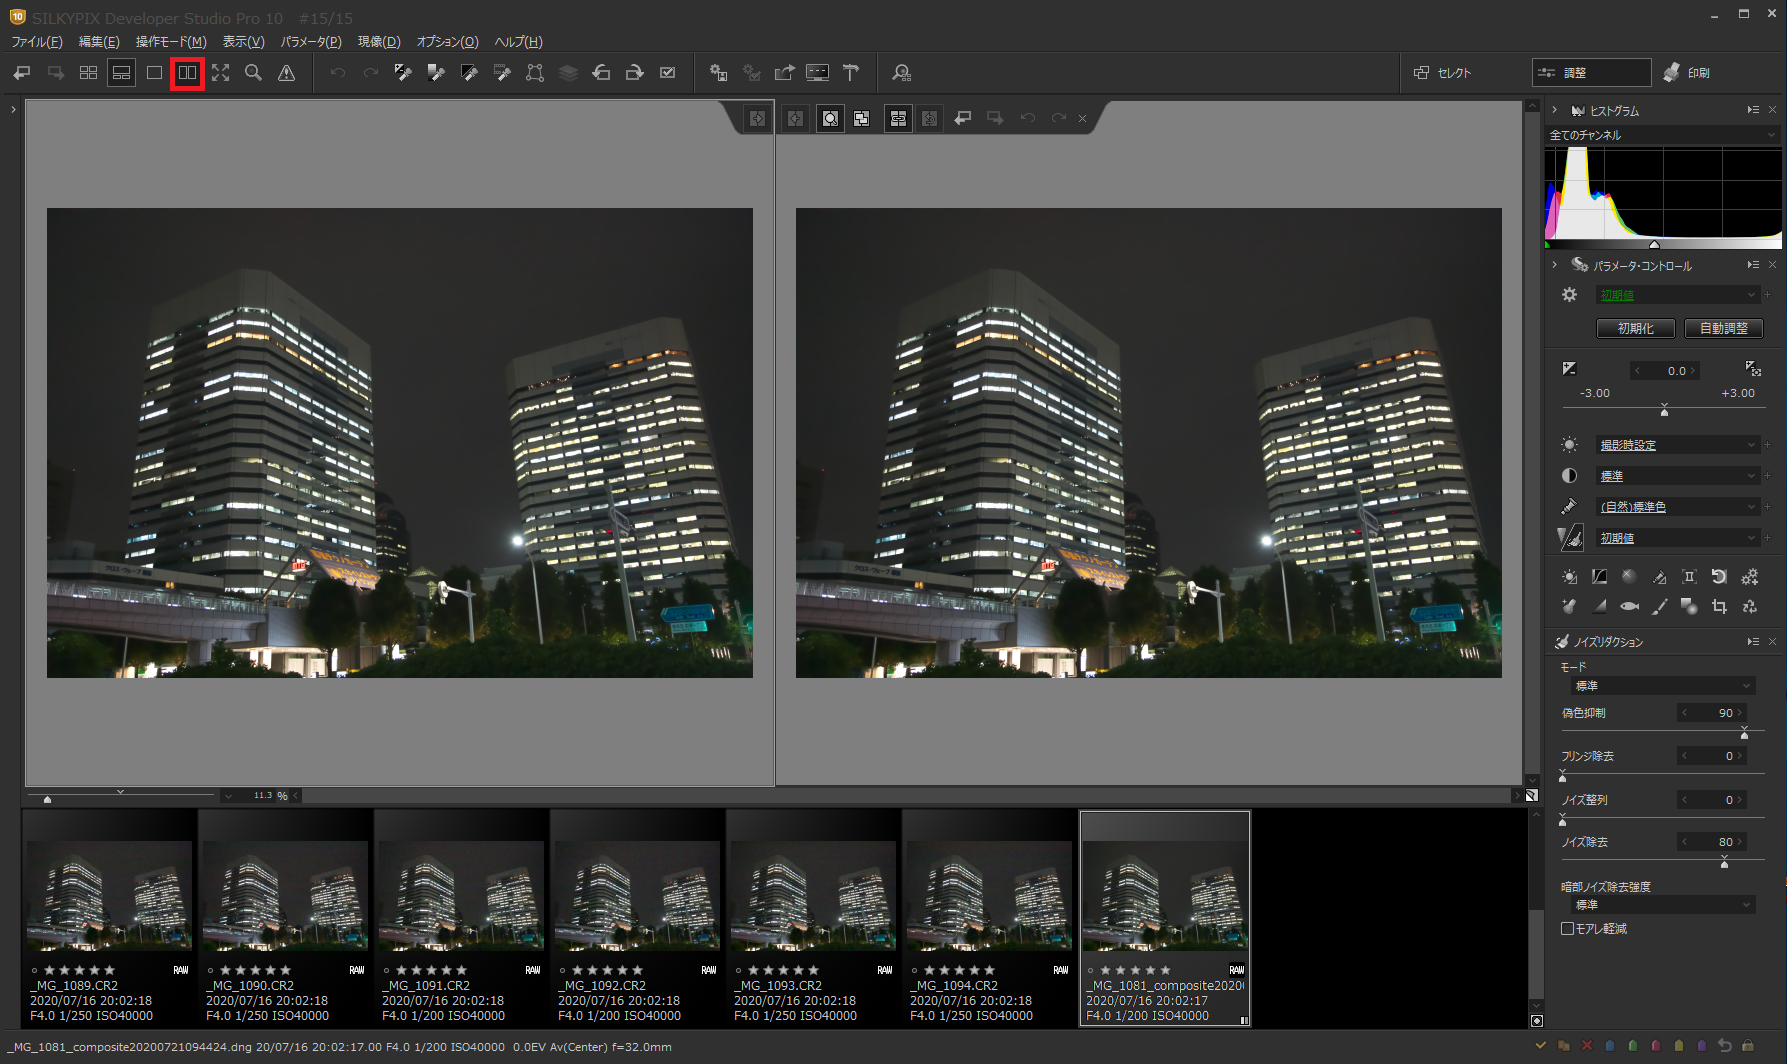Toggle link preview operations in comparison toolbar
Image resolution: width=1787 pixels, height=1064 pixels.
coord(898,119)
